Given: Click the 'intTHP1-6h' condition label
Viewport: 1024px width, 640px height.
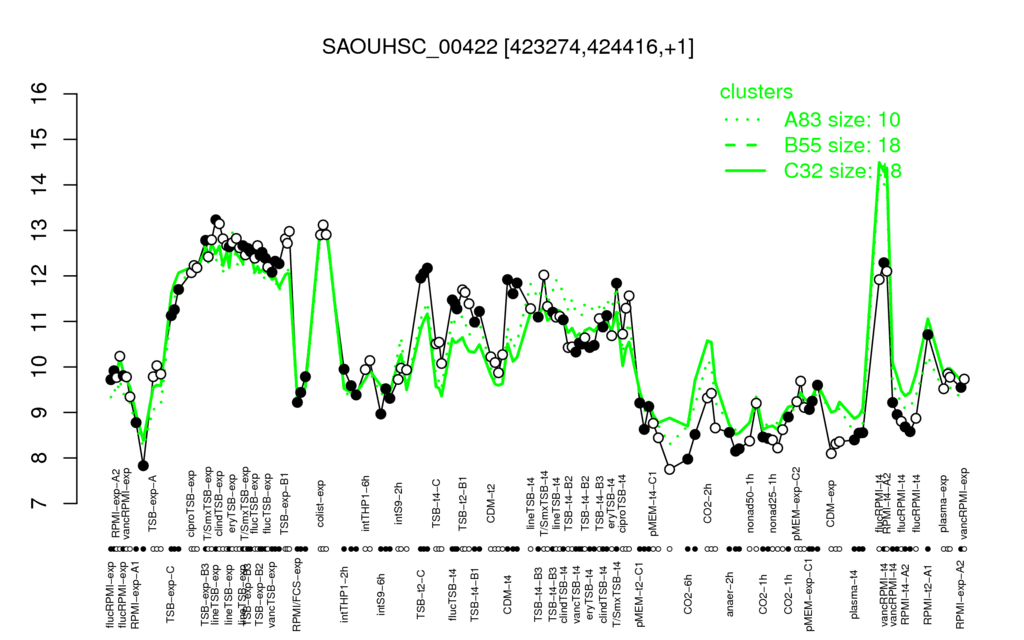Looking at the screenshot, I should pyautogui.click(x=366, y=505).
